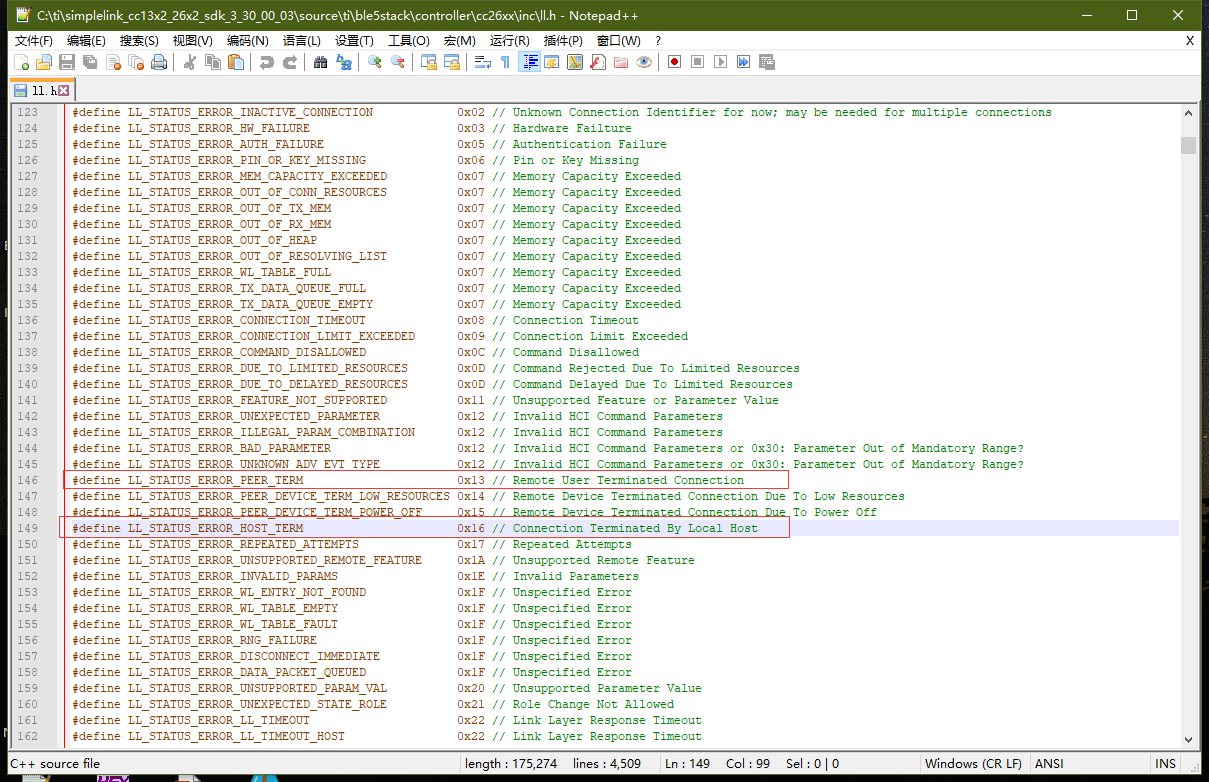Click the vertical scrollbar thumb
Viewport: 1209px width, 782px height.
pos(1188,146)
